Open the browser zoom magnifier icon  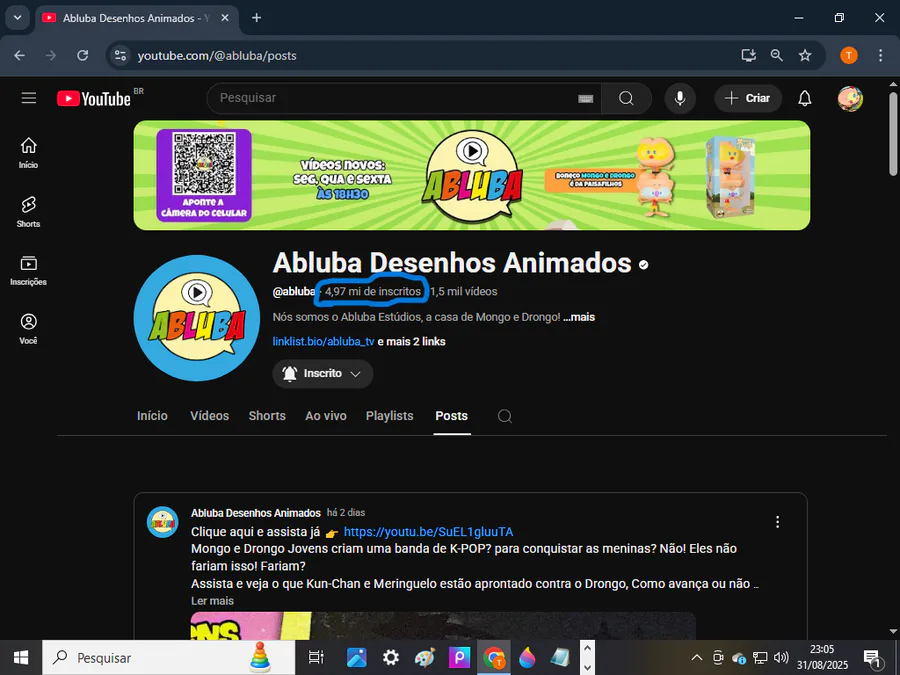point(777,56)
